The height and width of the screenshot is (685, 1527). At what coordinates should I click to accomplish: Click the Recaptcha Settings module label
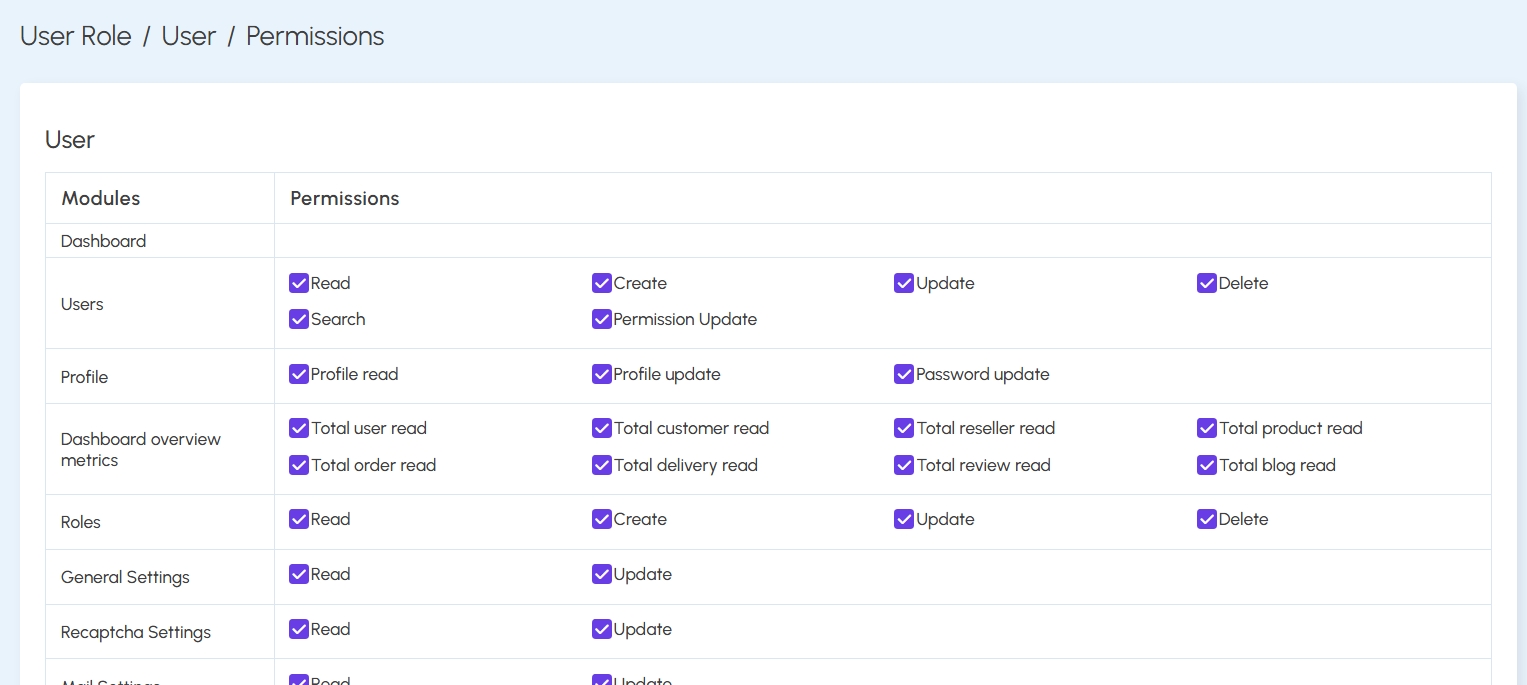136,632
